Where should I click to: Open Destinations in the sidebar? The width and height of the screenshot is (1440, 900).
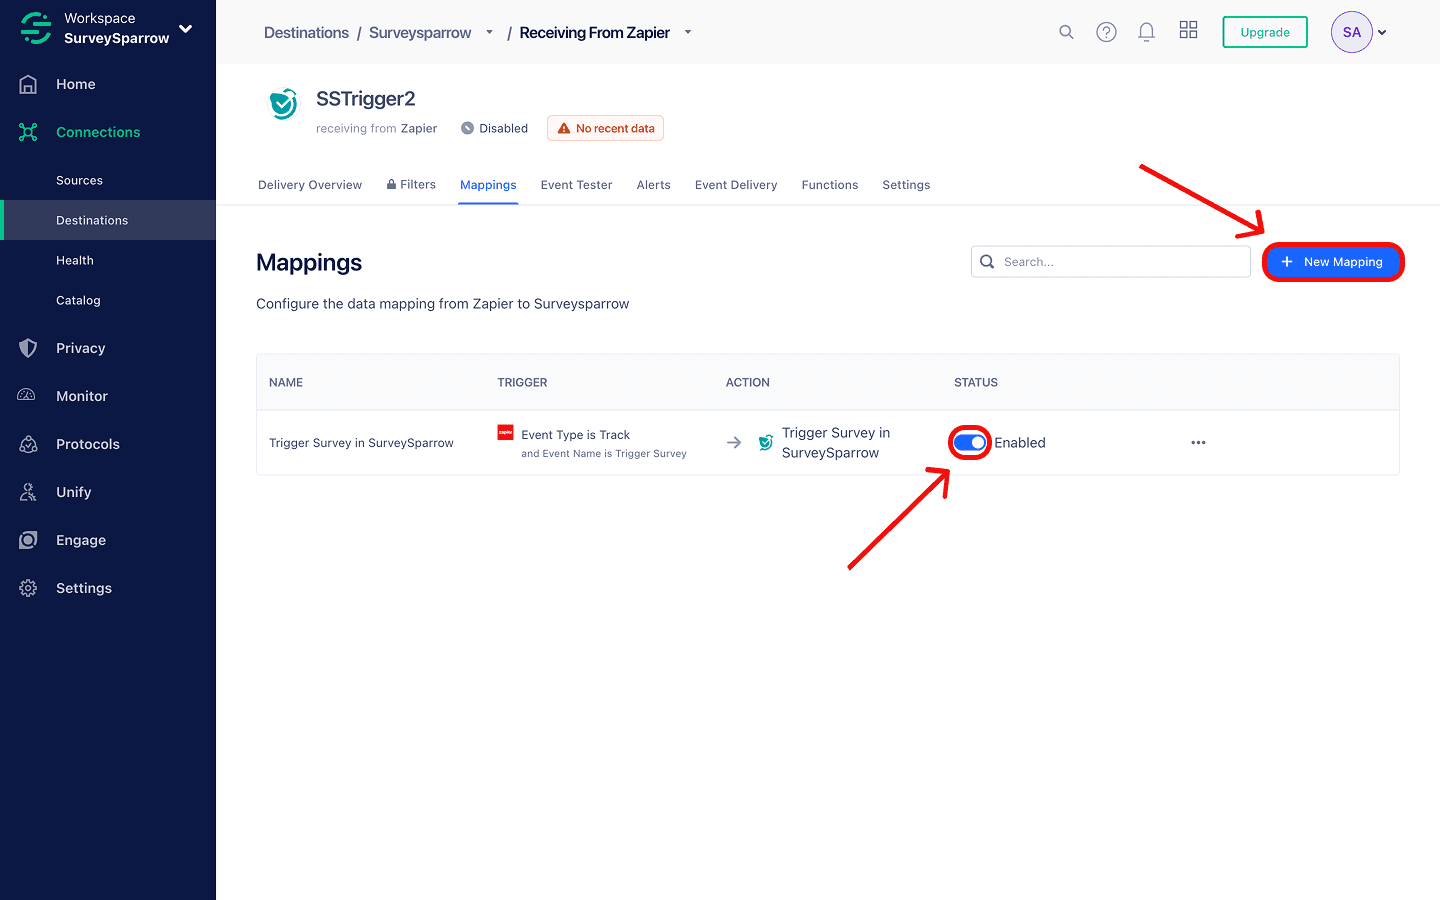click(92, 220)
